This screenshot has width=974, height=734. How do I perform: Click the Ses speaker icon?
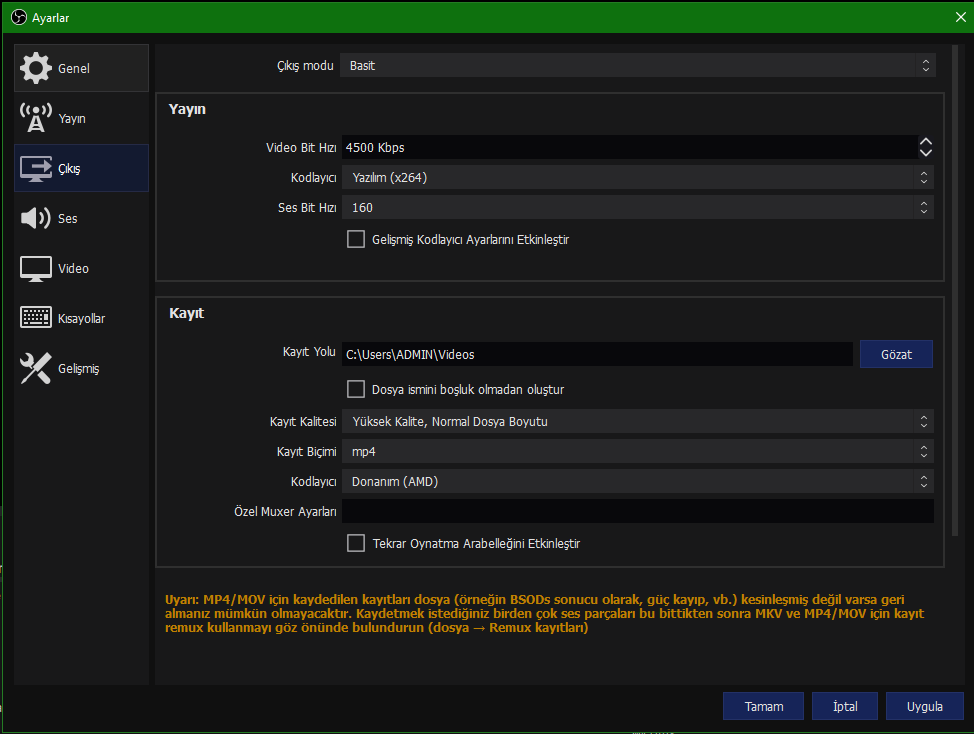click(x=35, y=218)
